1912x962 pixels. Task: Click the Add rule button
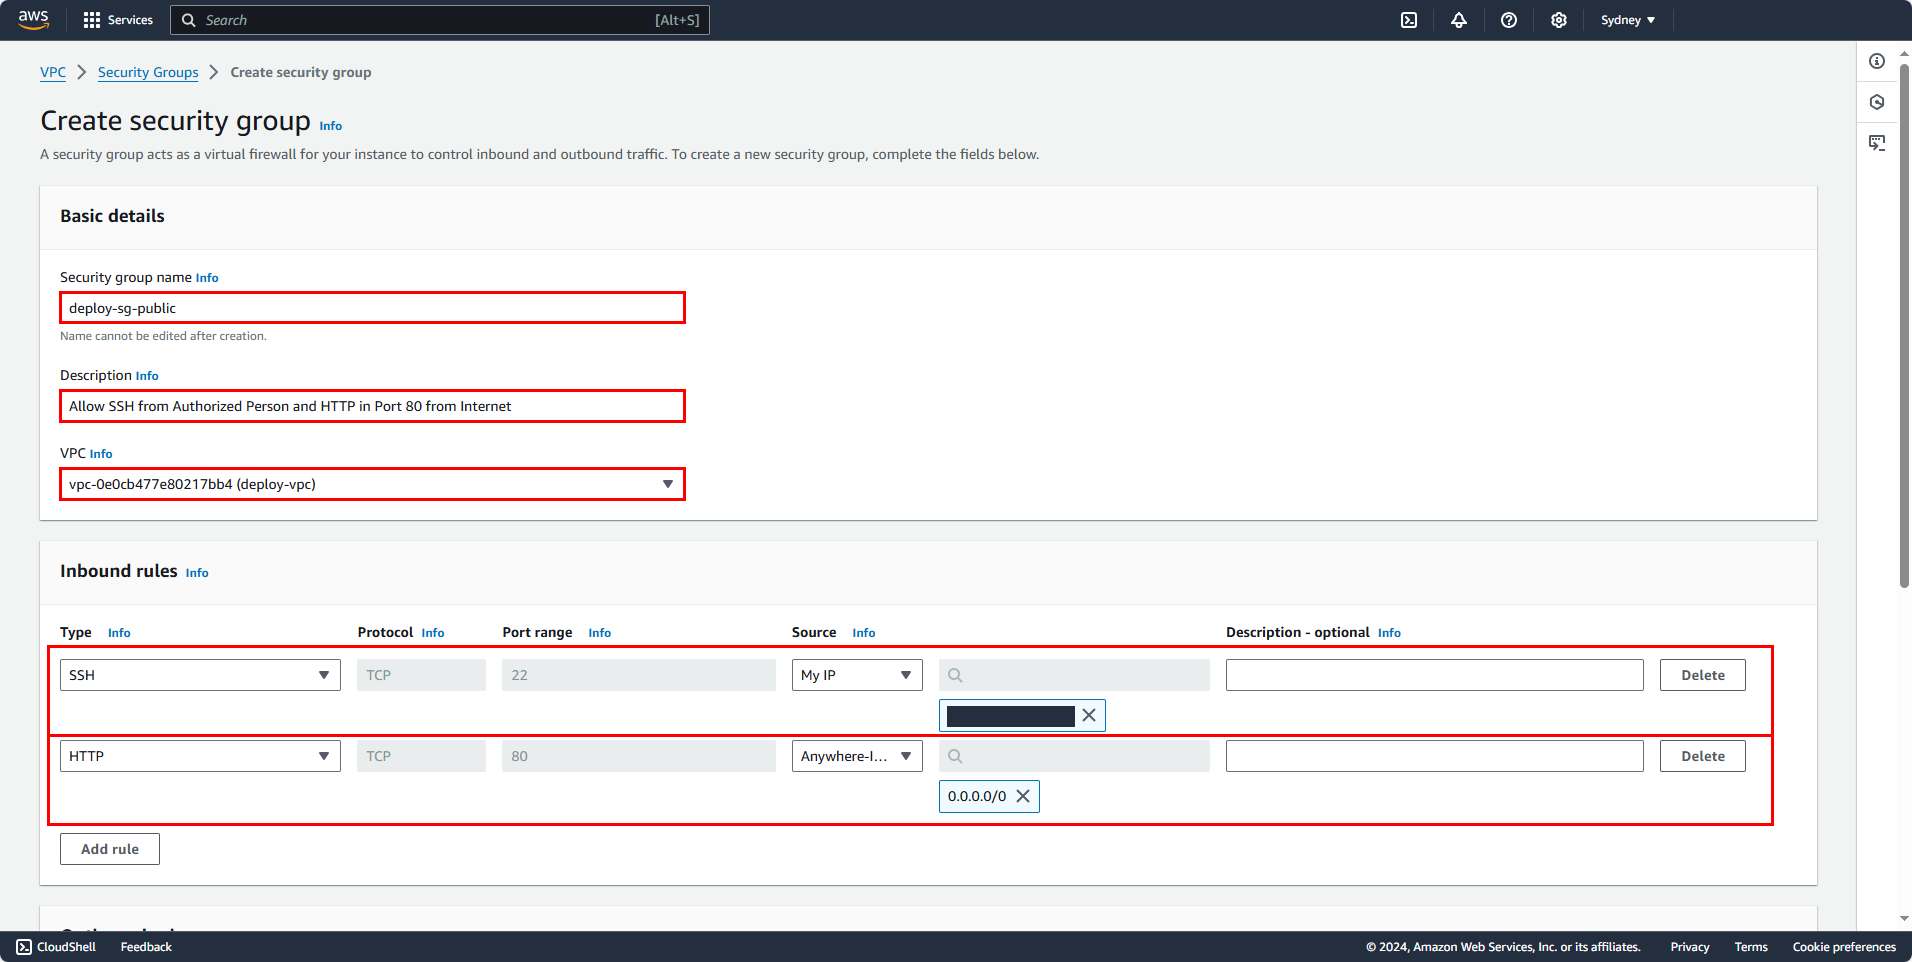[110, 849]
